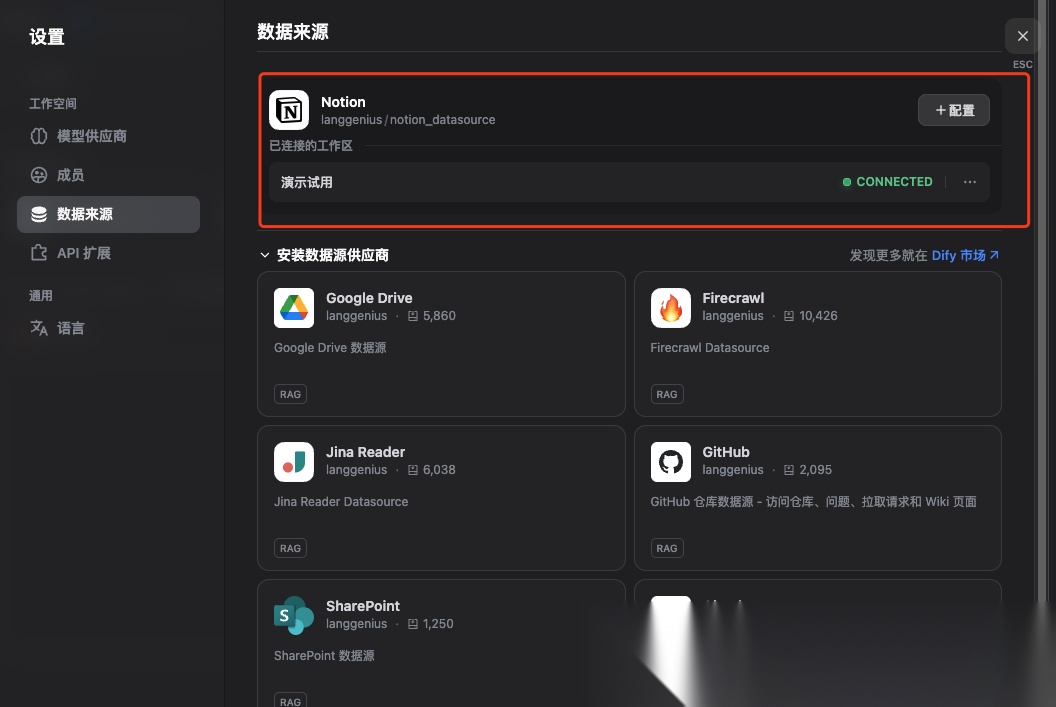1056x707 pixels.
Task: Collapse the 安装数据源供应商 section
Action: [x=265, y=255]
